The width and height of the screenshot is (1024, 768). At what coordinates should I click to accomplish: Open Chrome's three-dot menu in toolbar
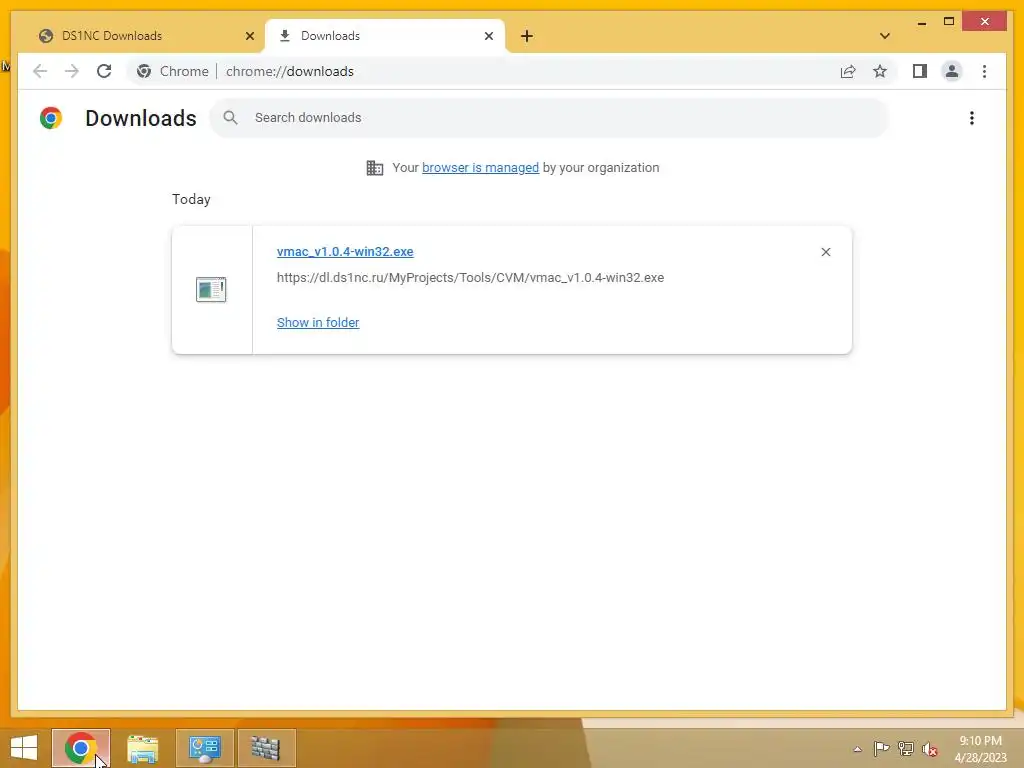click(x=984, y=71)
